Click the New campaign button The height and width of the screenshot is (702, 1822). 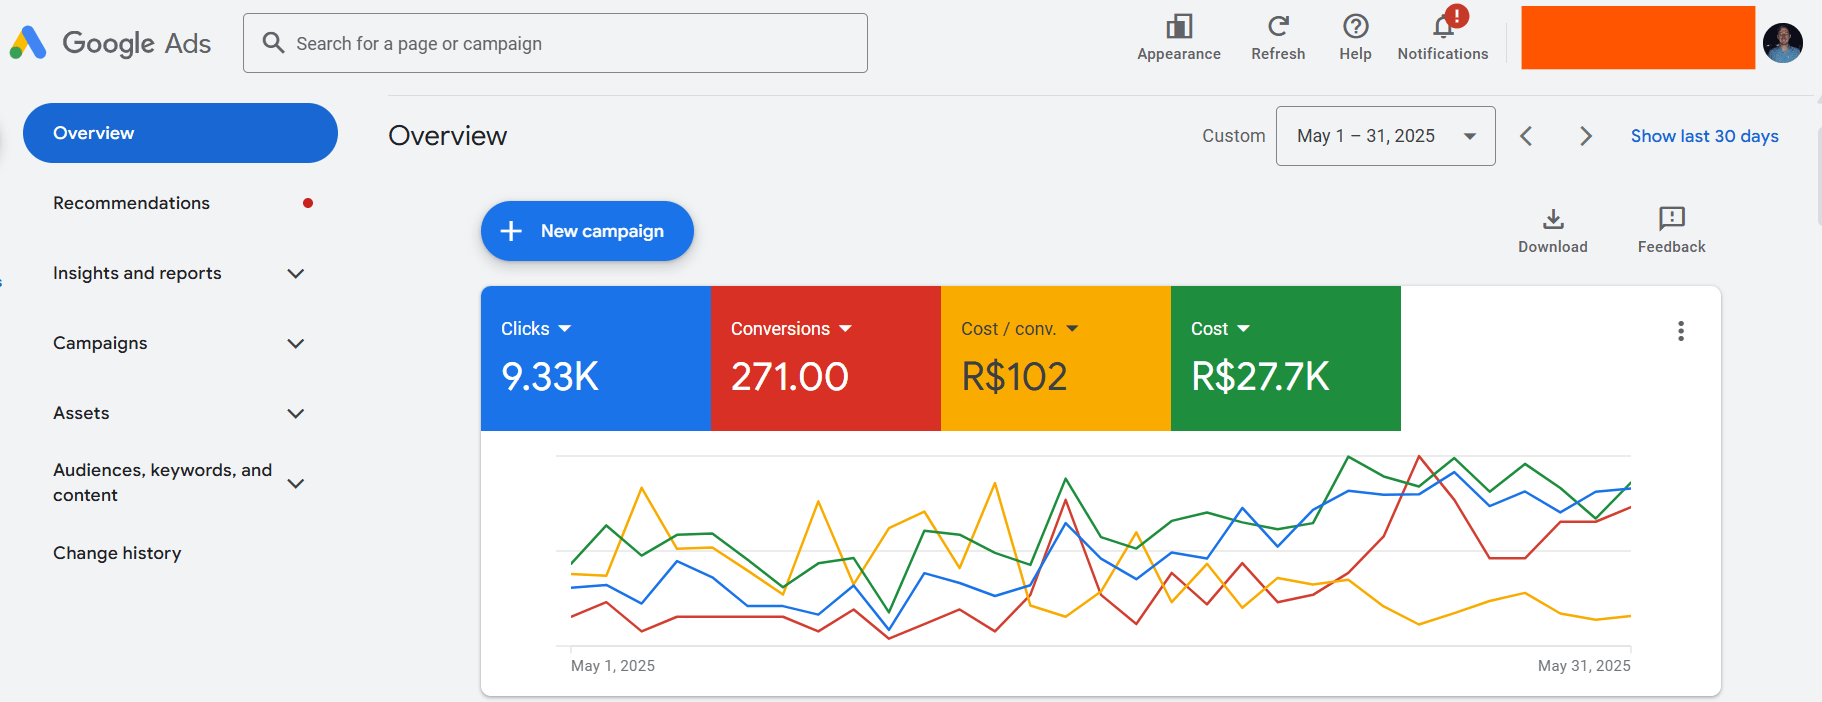point(587,231)
